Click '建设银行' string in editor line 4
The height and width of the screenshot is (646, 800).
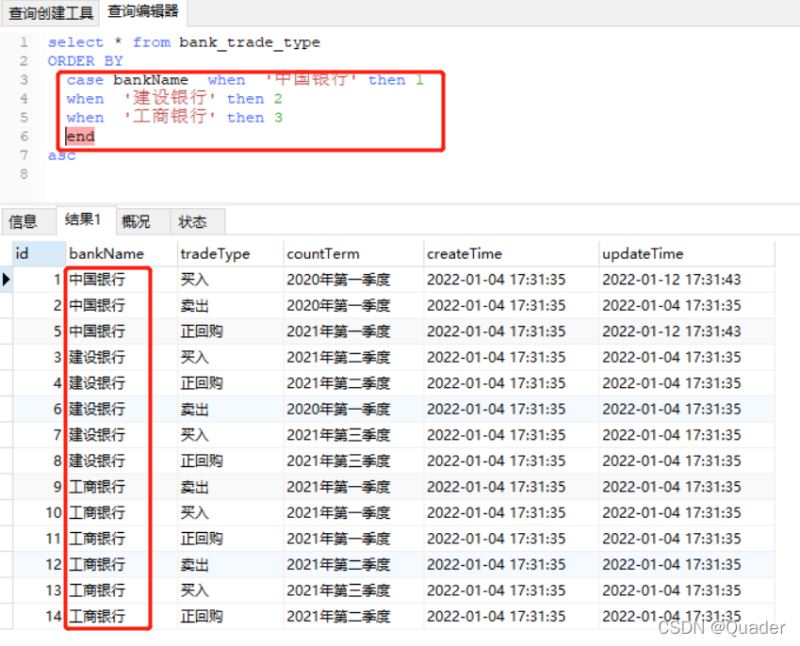coord(170,98)
